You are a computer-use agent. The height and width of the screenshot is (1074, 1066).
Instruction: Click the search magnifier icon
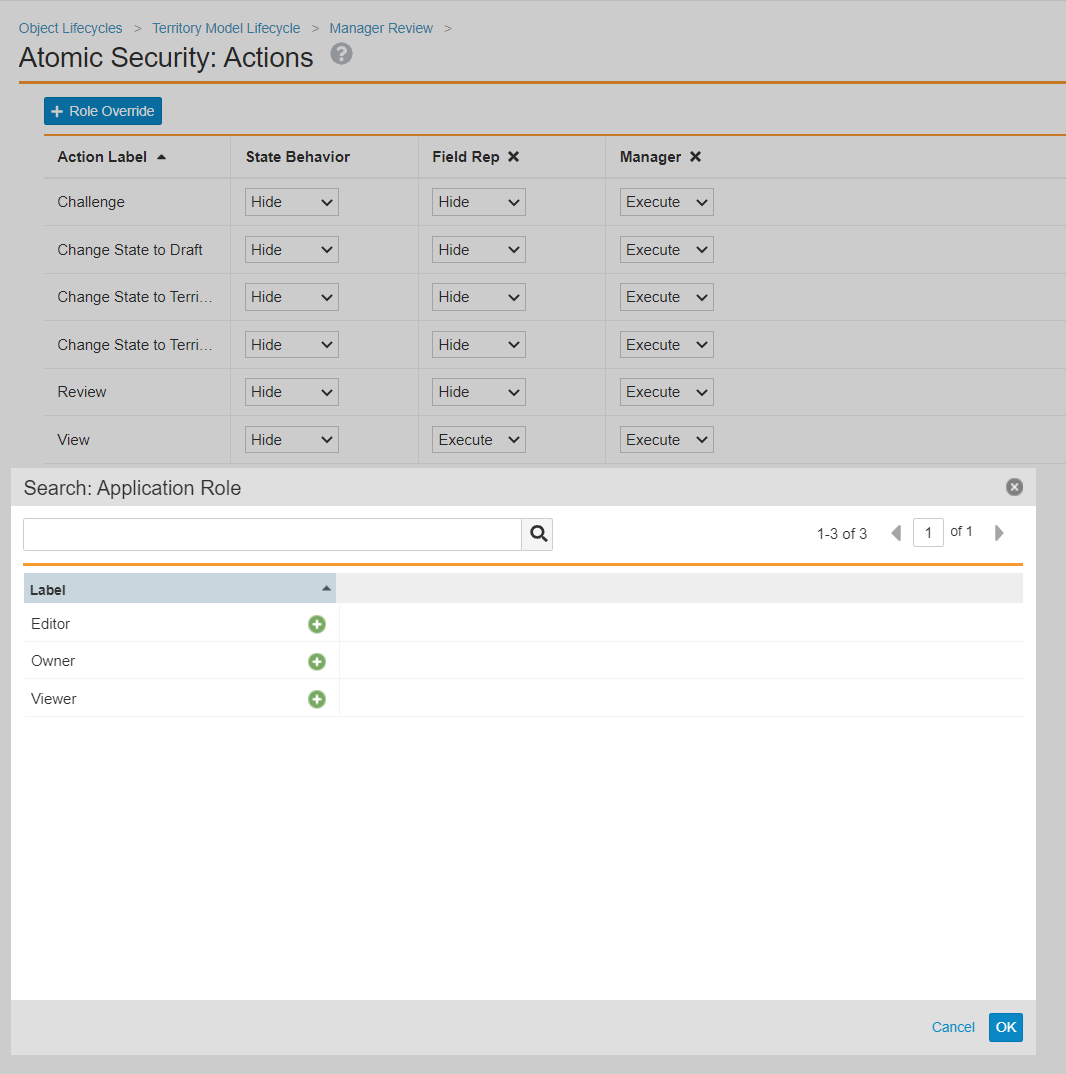pyautogui.click(x=538, y=534)
